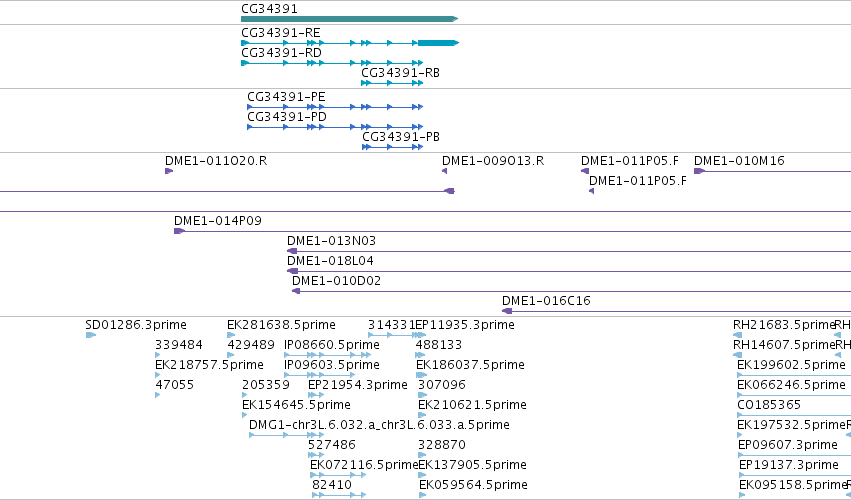This screenshot has height=500, width=851.
Task: Click the EK095158.5prime label
Action: pos(793,485)
